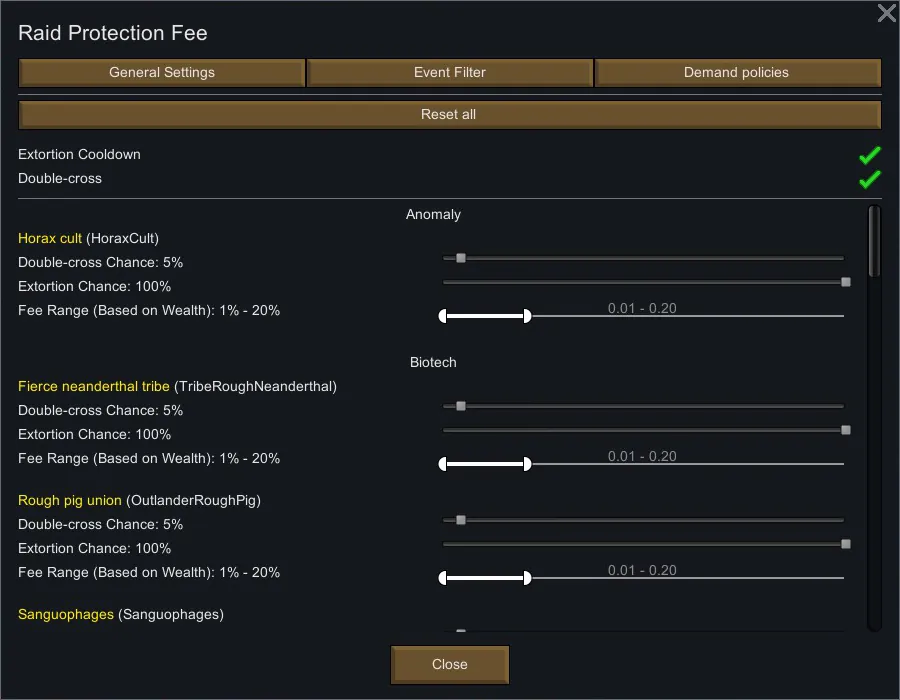Toggle the Double-cross checkmark
The height and width of the screenshot is (700, 900).
point(869,179)
